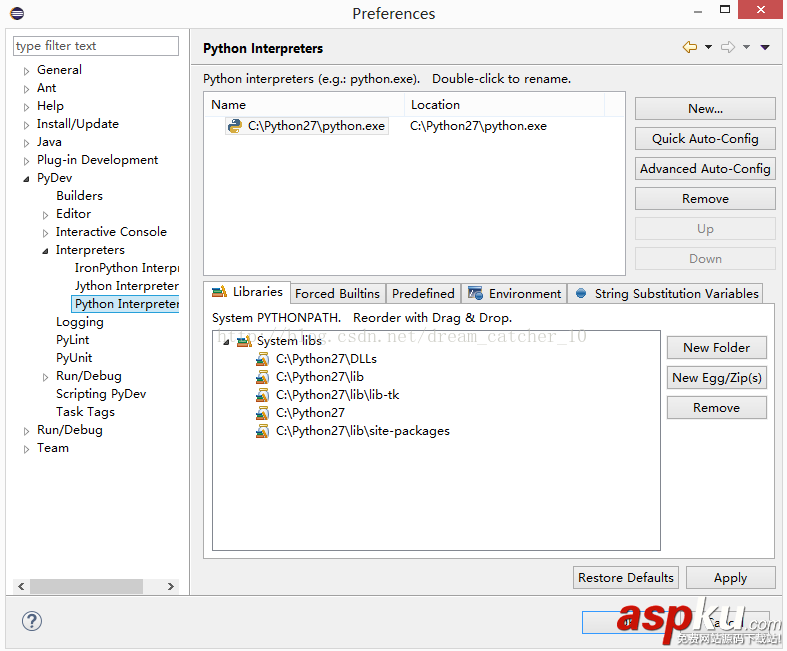Expand the Plug-in Development node

pyautogui.click(x=26, y=162)
